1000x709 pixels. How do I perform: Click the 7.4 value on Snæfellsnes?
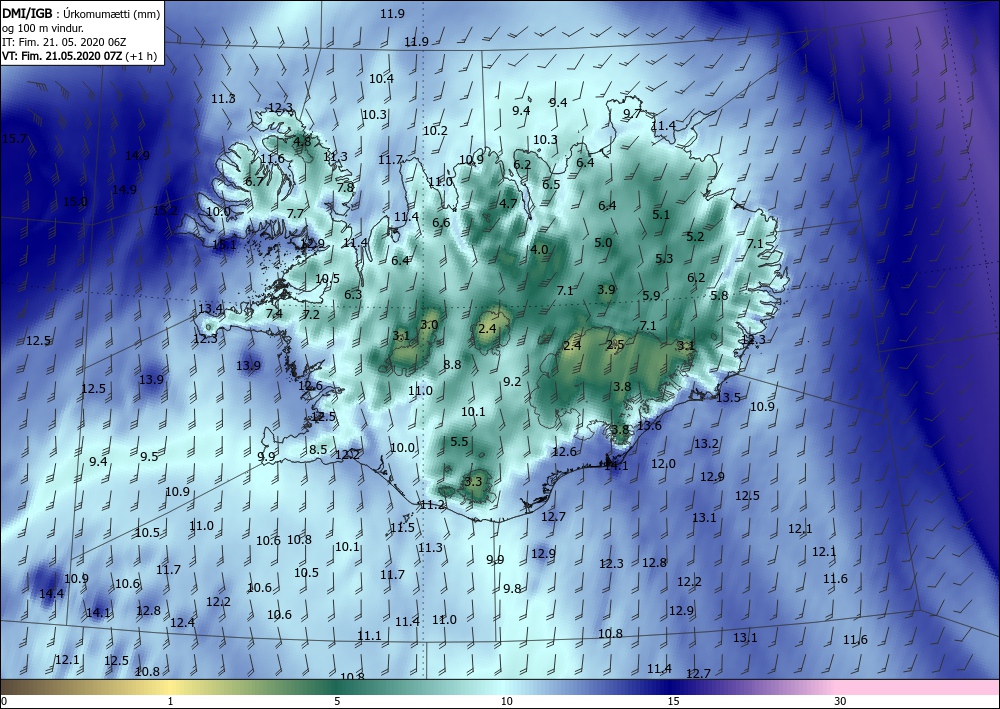274,313
